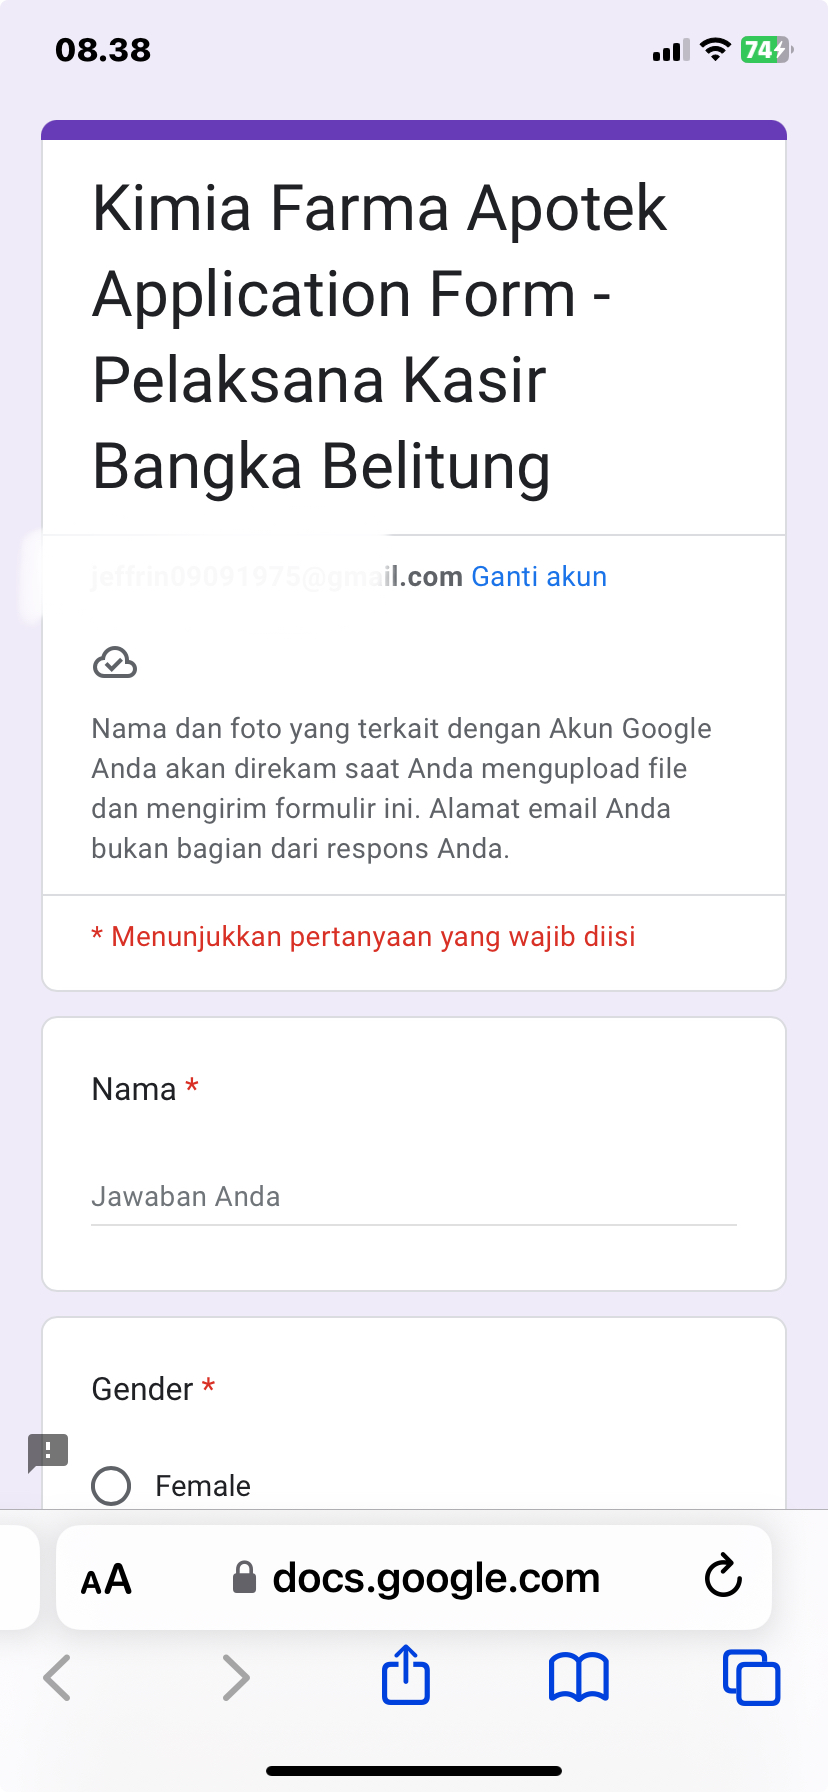
Task: Click the Ganti akun link
Action: (x=539, y=577)
